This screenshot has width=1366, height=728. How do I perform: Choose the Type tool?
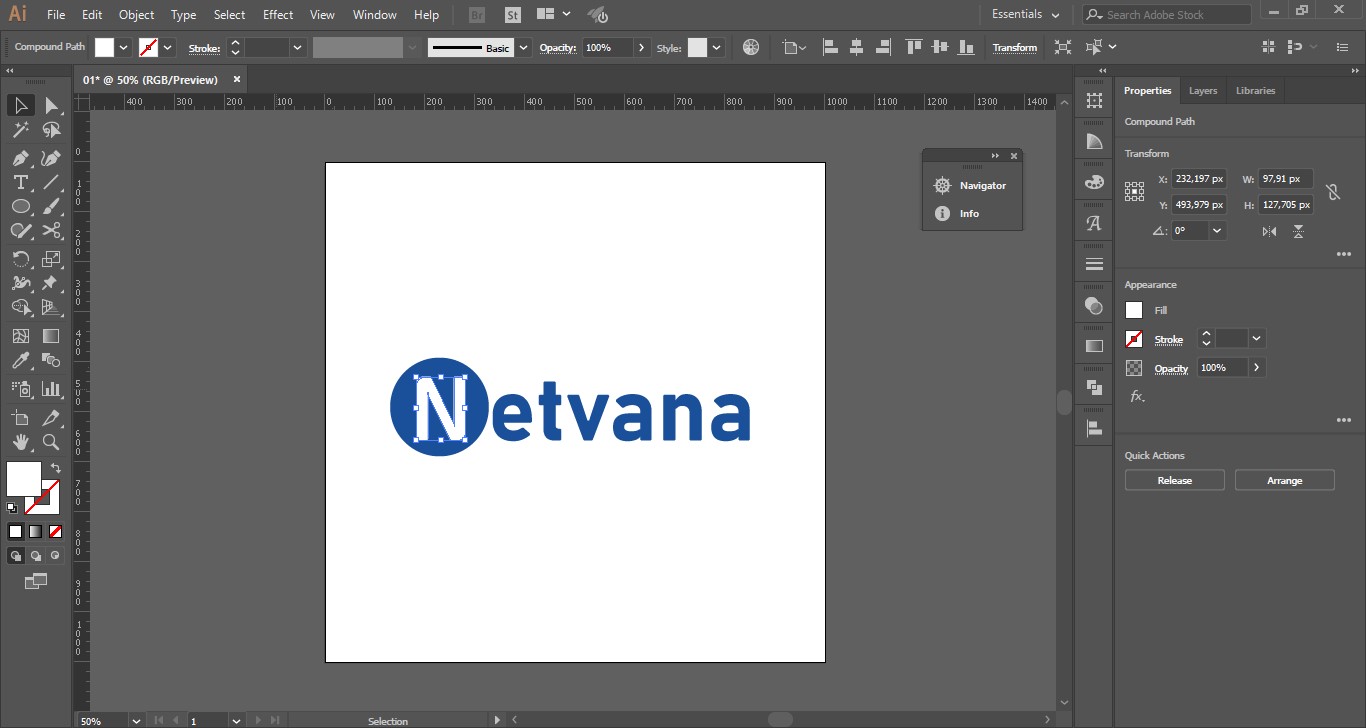tap(20, 182)
